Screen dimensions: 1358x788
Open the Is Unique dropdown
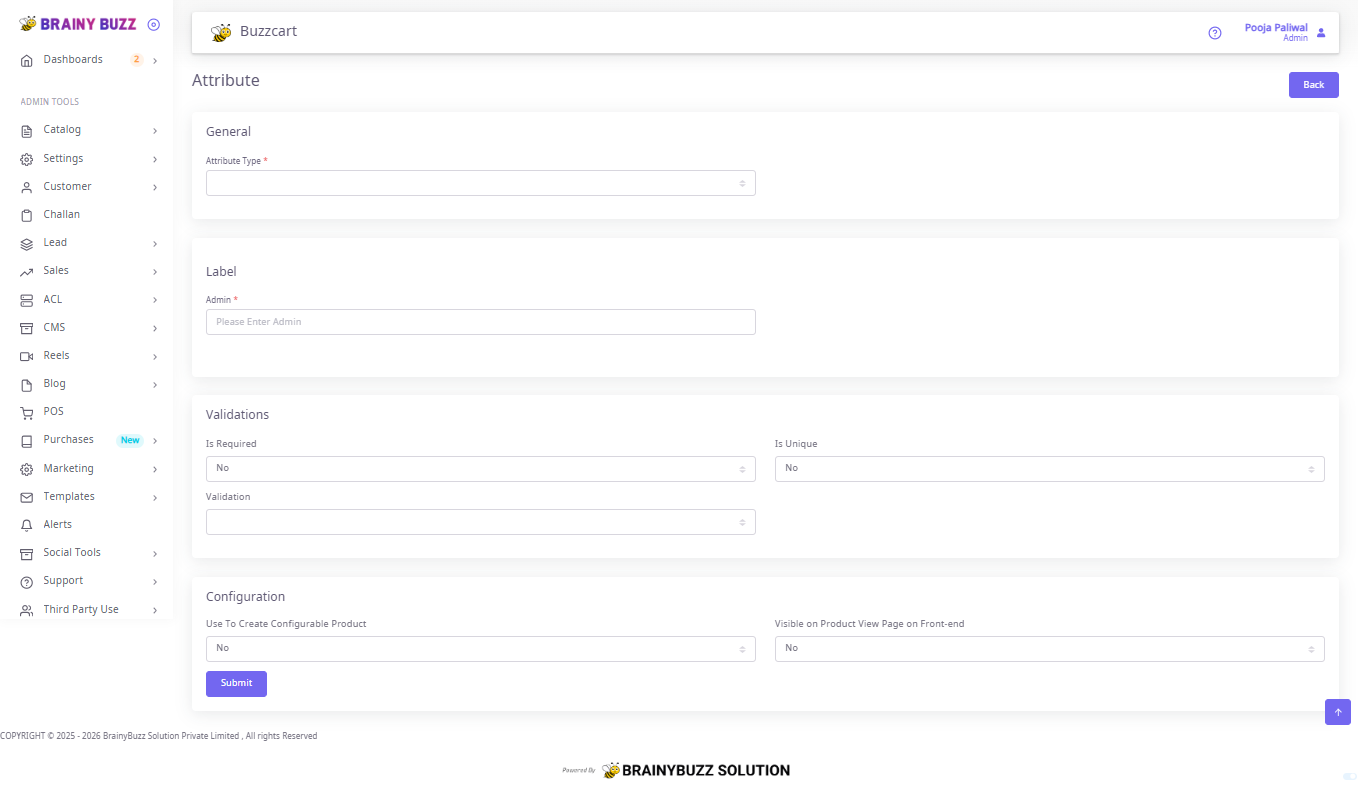1049,469
